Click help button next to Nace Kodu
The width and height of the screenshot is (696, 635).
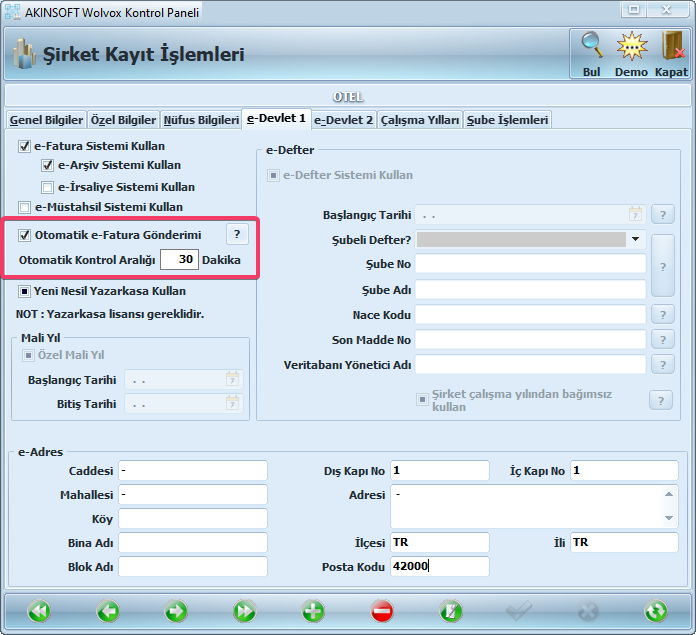pyautogui.click(x=663, y=315)
